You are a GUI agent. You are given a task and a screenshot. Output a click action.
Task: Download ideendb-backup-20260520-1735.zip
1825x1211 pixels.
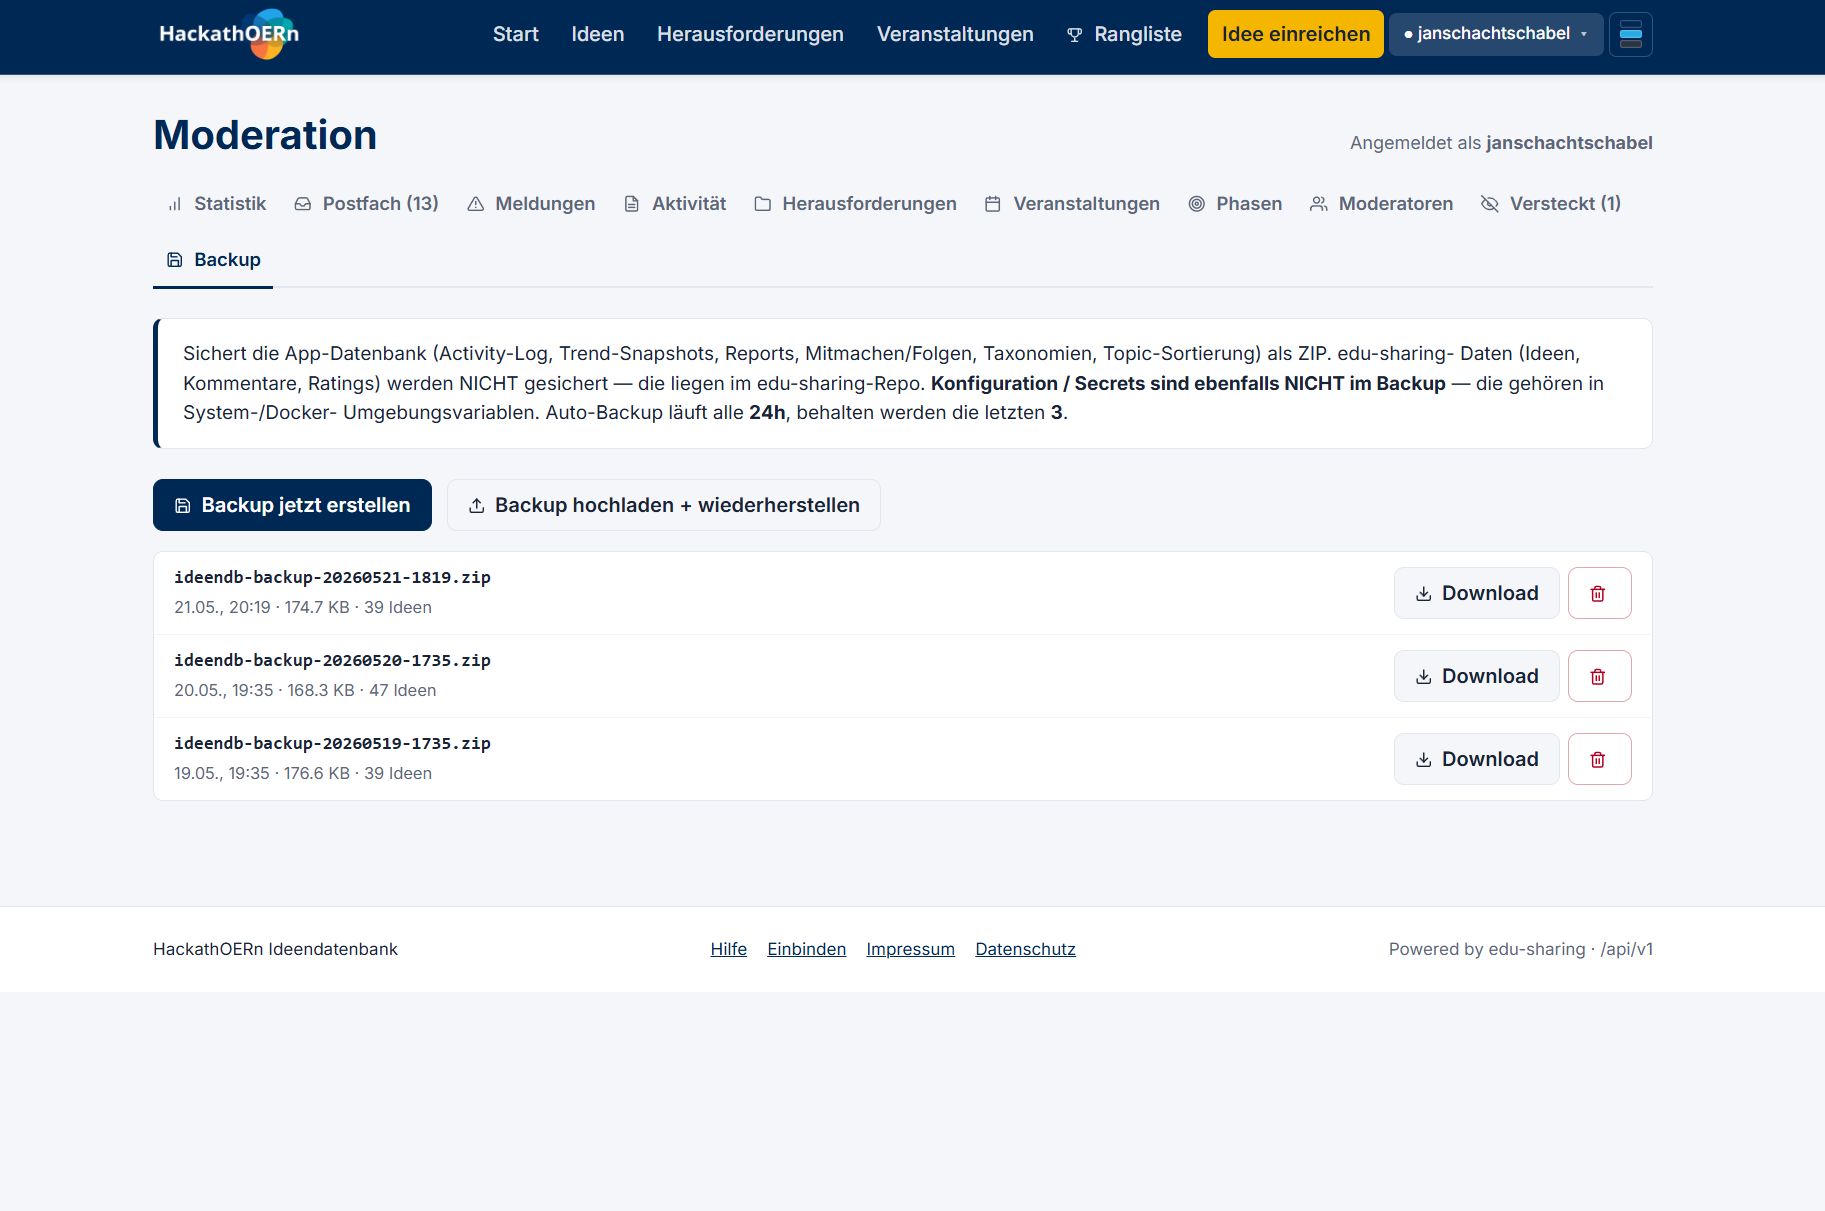coord(1476,676)
